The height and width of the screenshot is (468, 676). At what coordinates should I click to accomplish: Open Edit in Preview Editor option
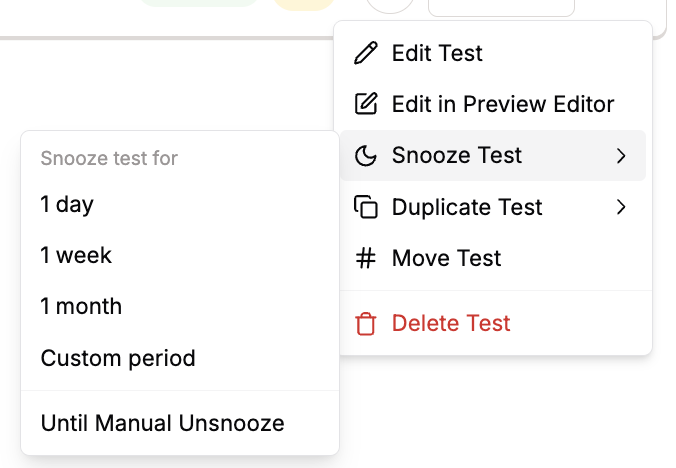[x=503, y=104]
